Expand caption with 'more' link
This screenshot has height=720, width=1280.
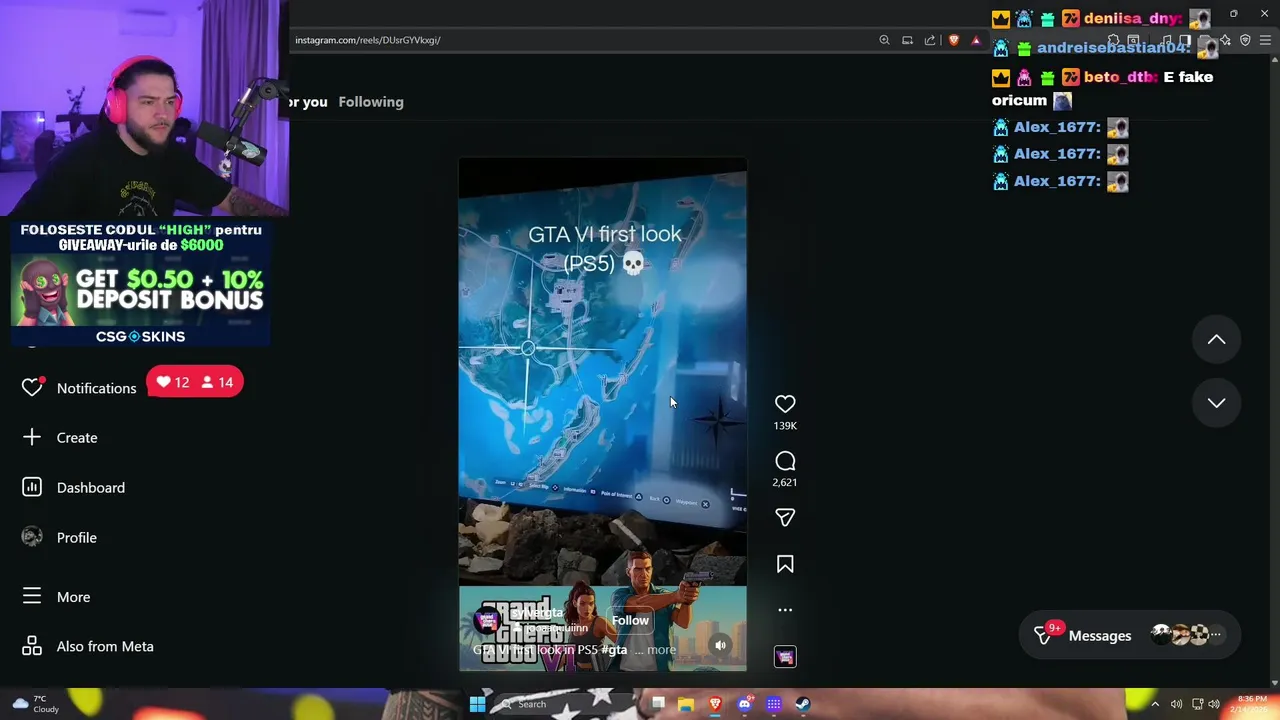point(661,650)
